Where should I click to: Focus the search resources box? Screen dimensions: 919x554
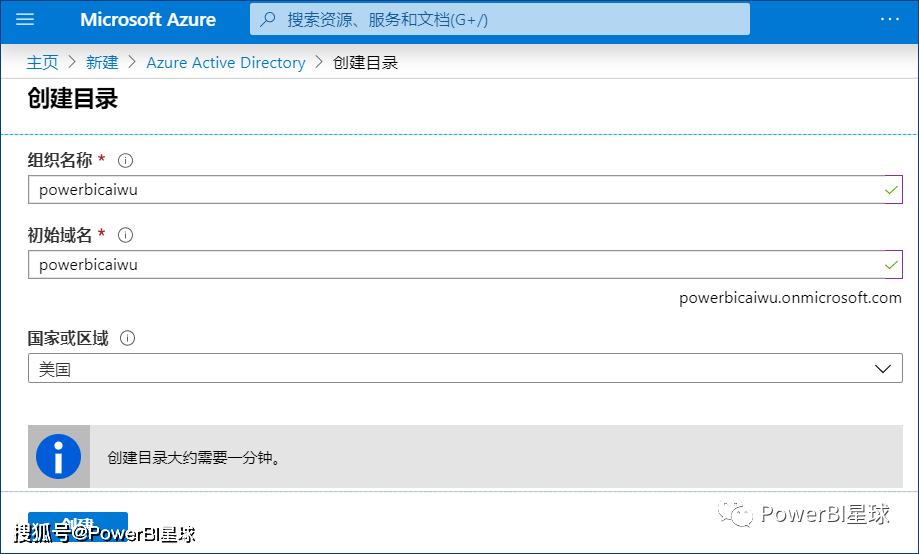coord(499,19)
